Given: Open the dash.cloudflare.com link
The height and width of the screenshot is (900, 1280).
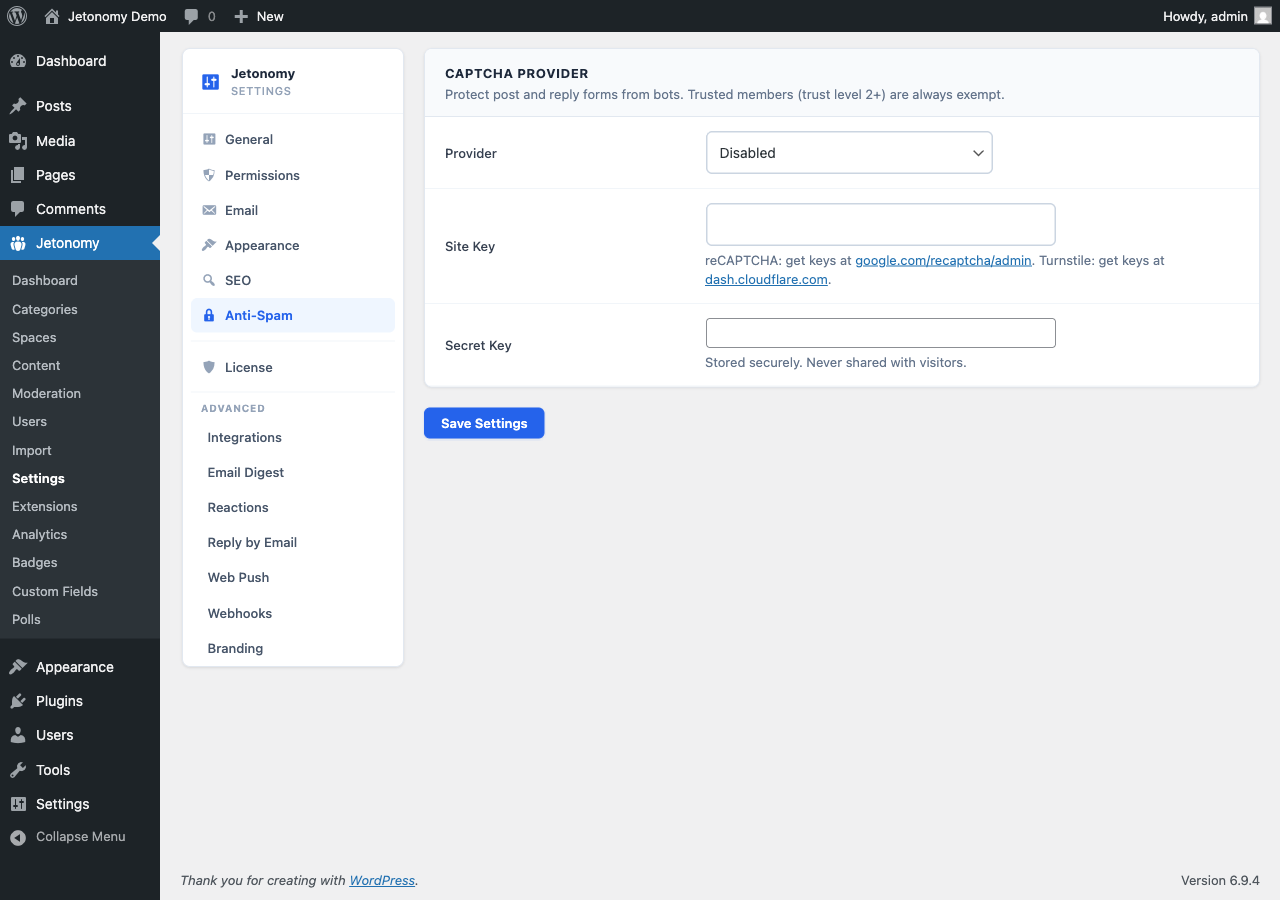Looking at the screenshot, I should pyautogui.click(x=766, y=279).
